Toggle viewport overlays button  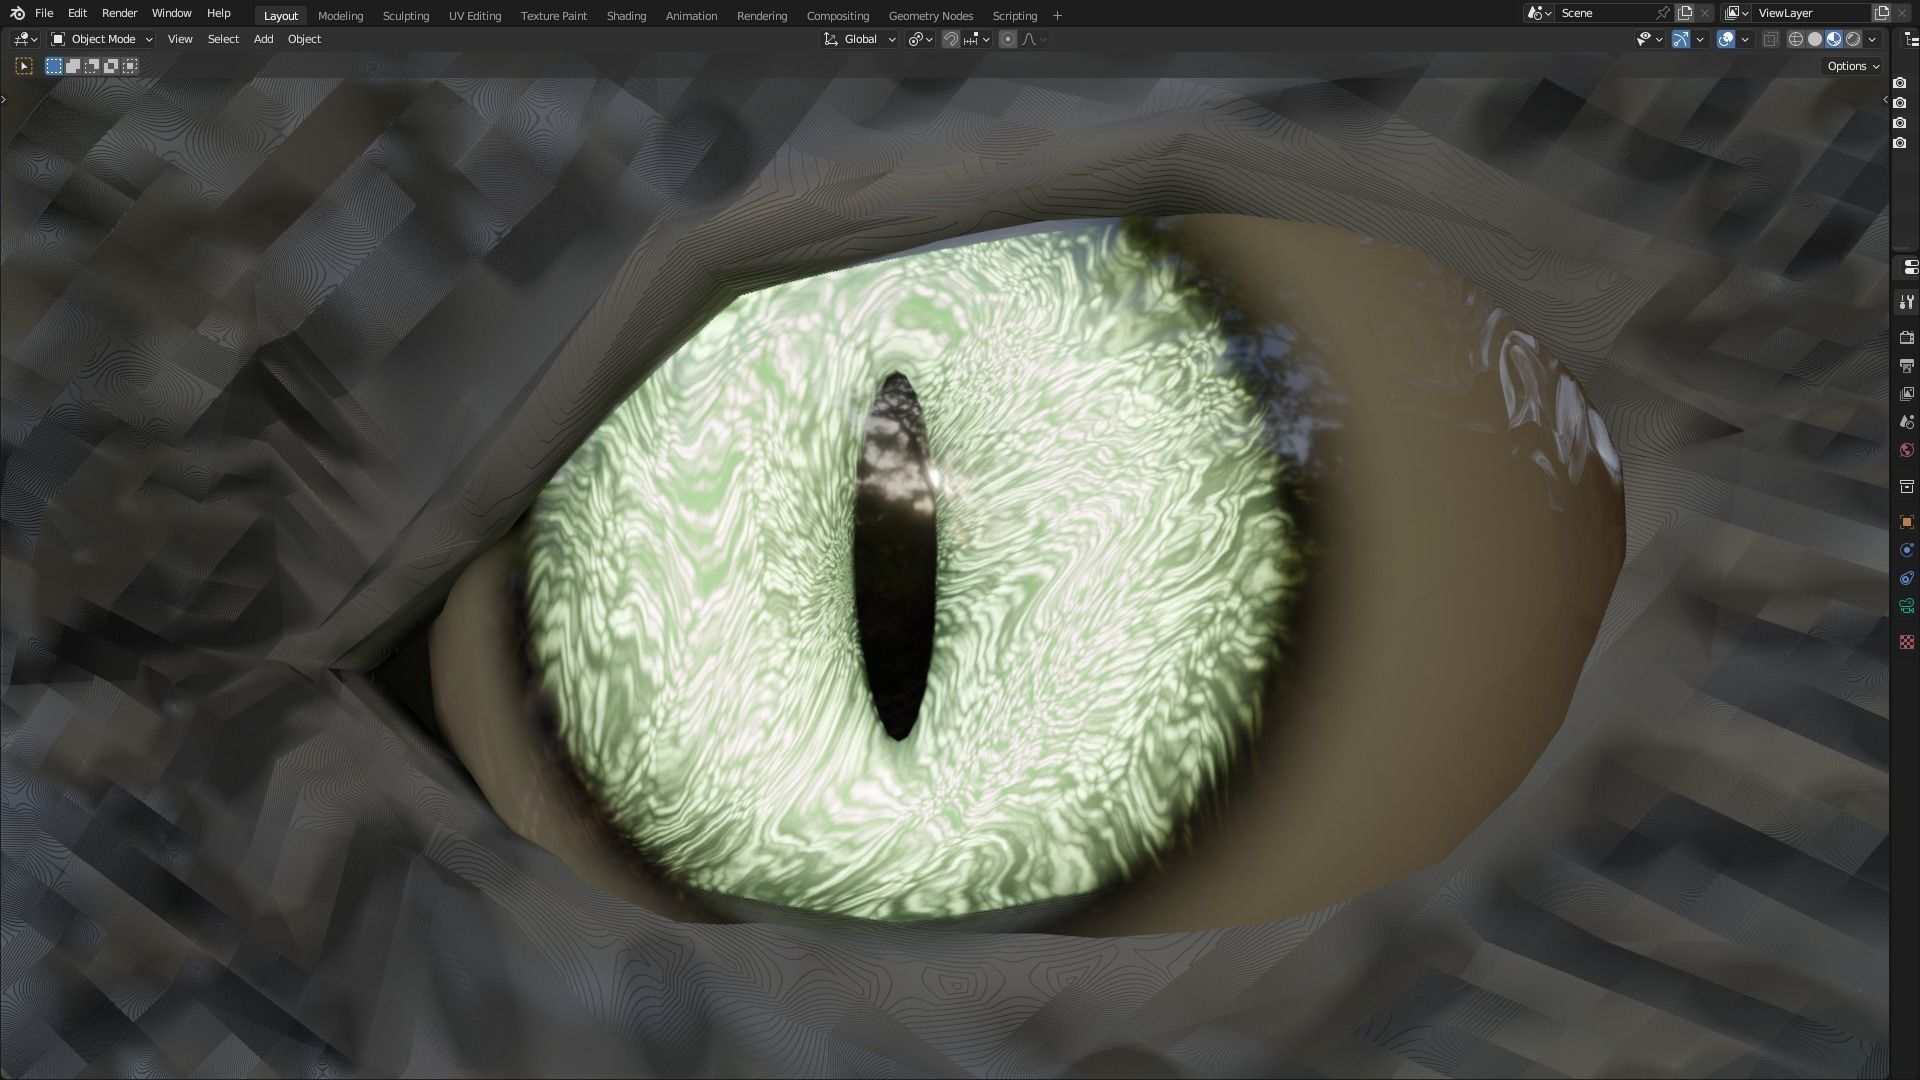coord(1726,39)
